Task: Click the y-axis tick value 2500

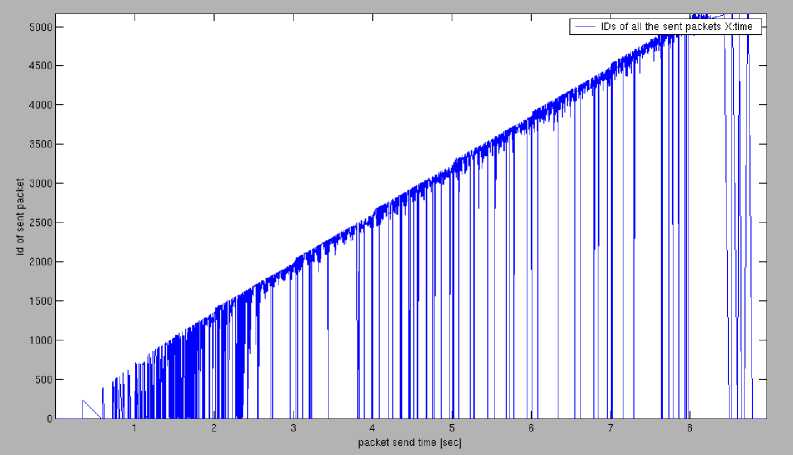Action: click(x=40, y=222)
